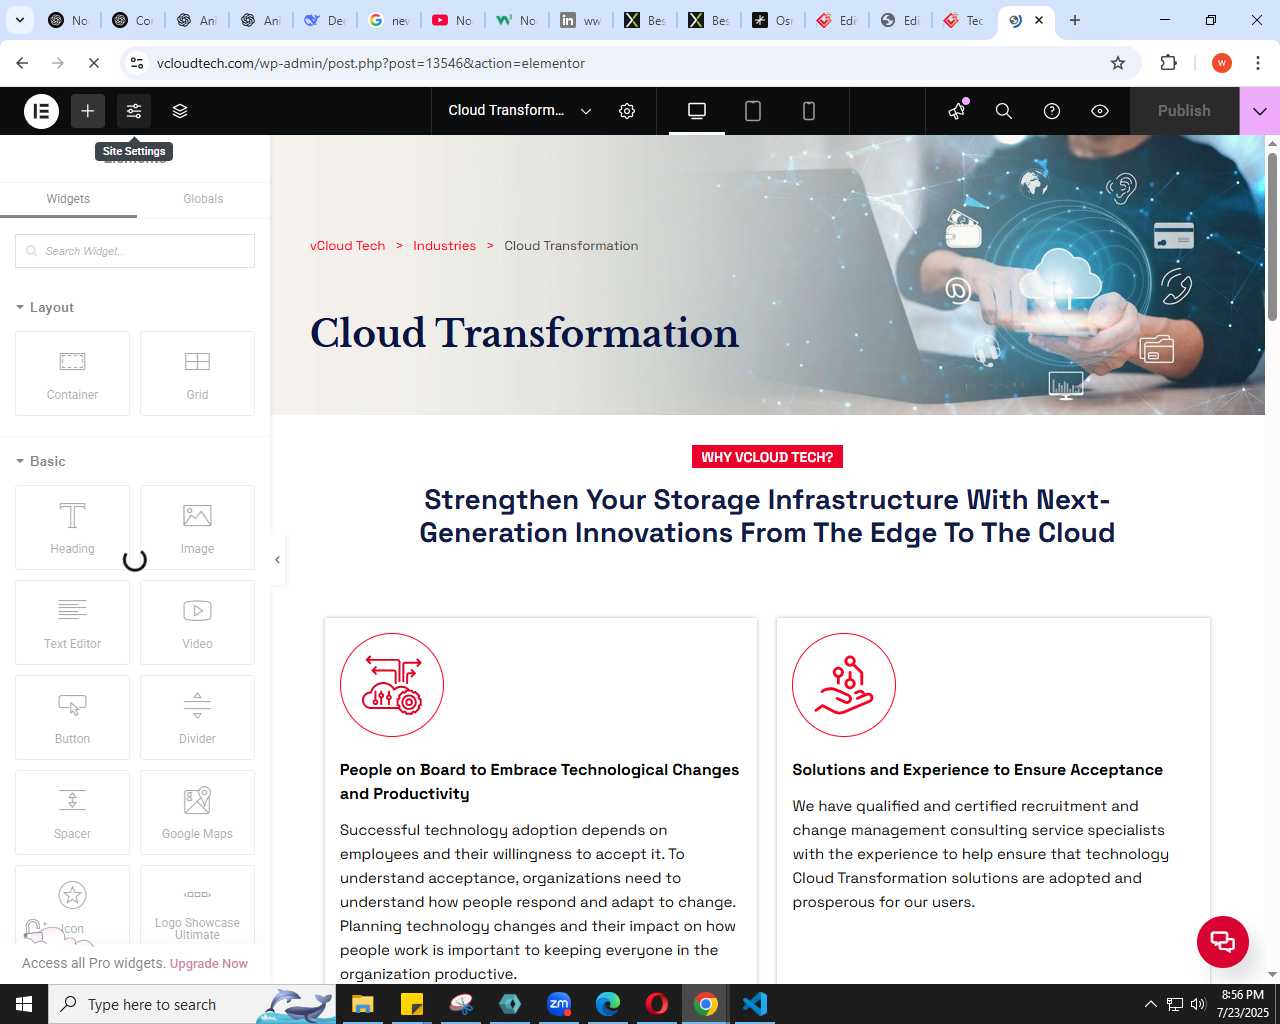Switch to mobile preview mode
Screen dimensions: 1280x1024
pos(809,111)
